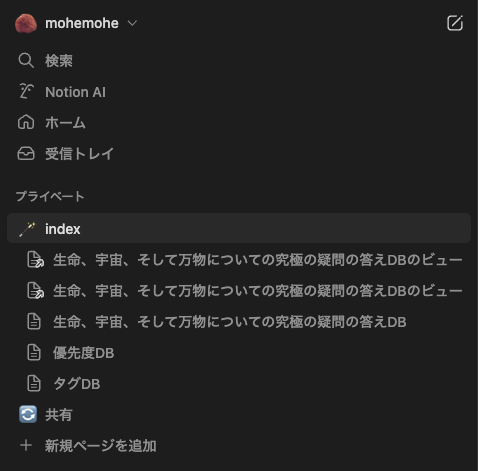
Task: Click the mohemohe workspace avatar
Action: (26, 23)
